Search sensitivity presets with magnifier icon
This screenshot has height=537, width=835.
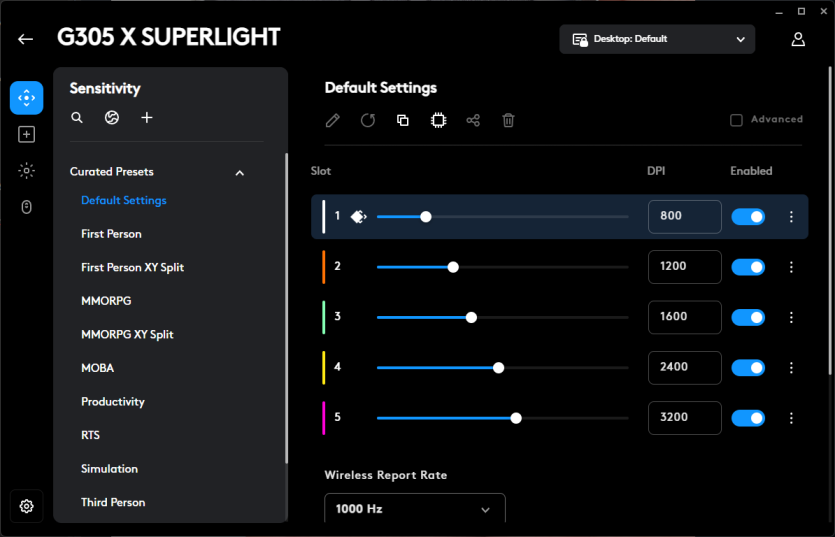click(x=77, y=118)
